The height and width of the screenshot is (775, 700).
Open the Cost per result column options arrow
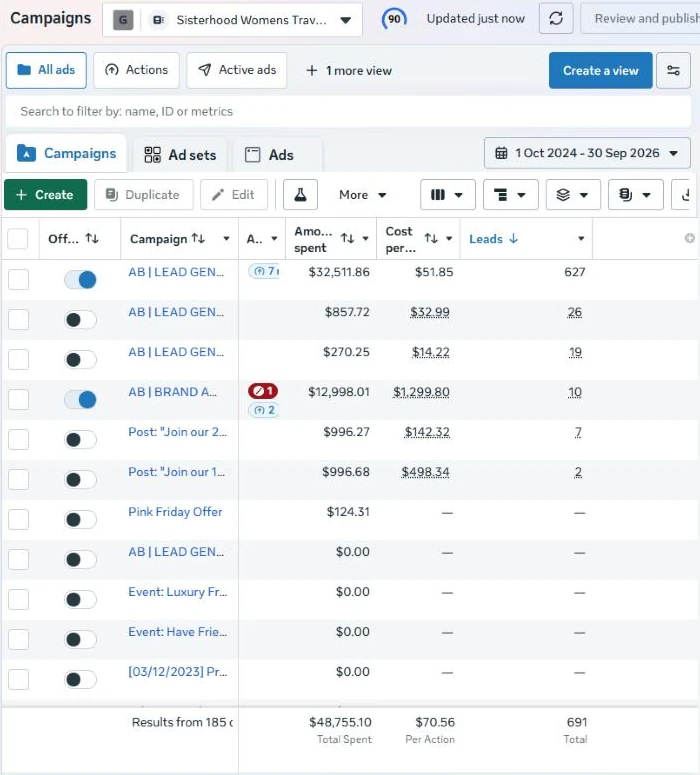[449, 239]
